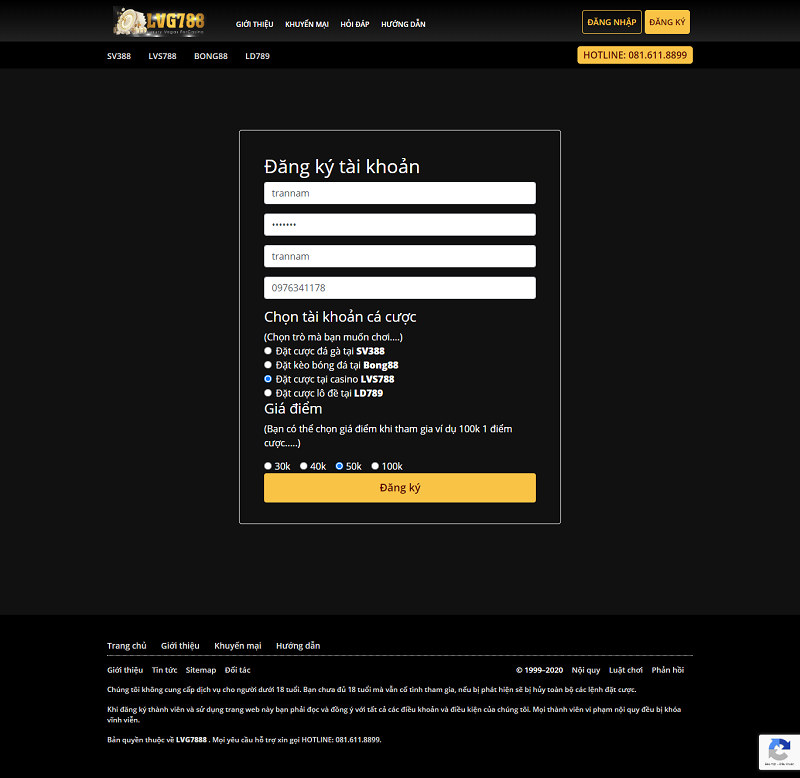Click the LVG7888 copyright text
The image size is (800, 778).
191,740
